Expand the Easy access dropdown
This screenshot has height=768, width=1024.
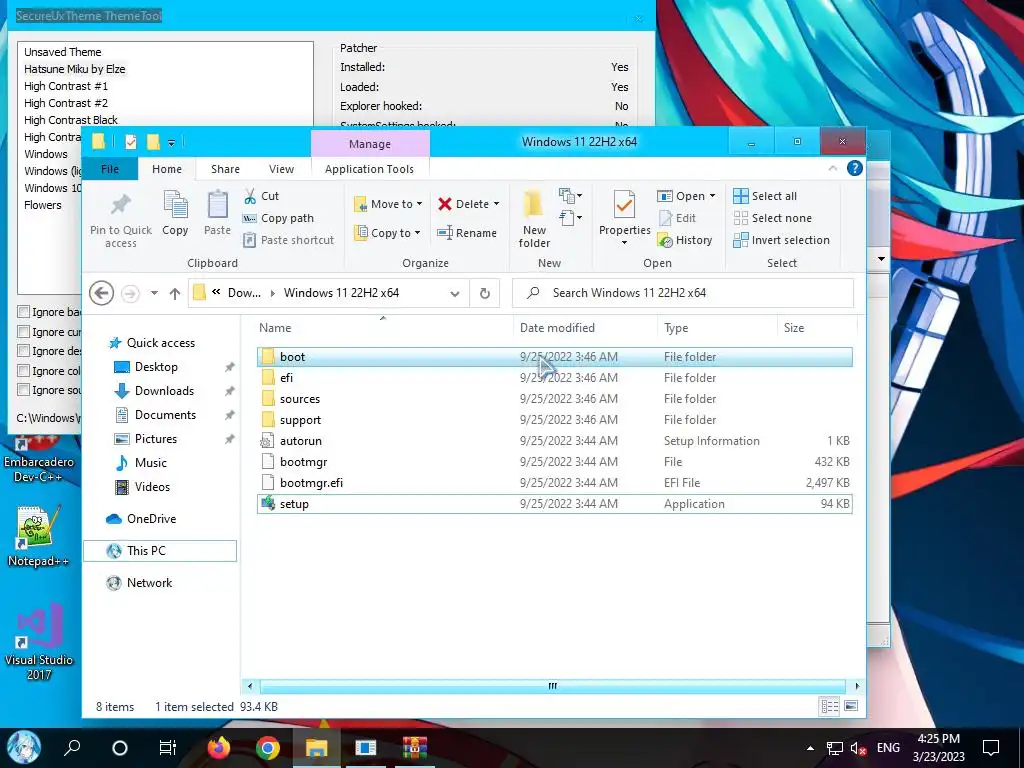click(x=571, y=217)
